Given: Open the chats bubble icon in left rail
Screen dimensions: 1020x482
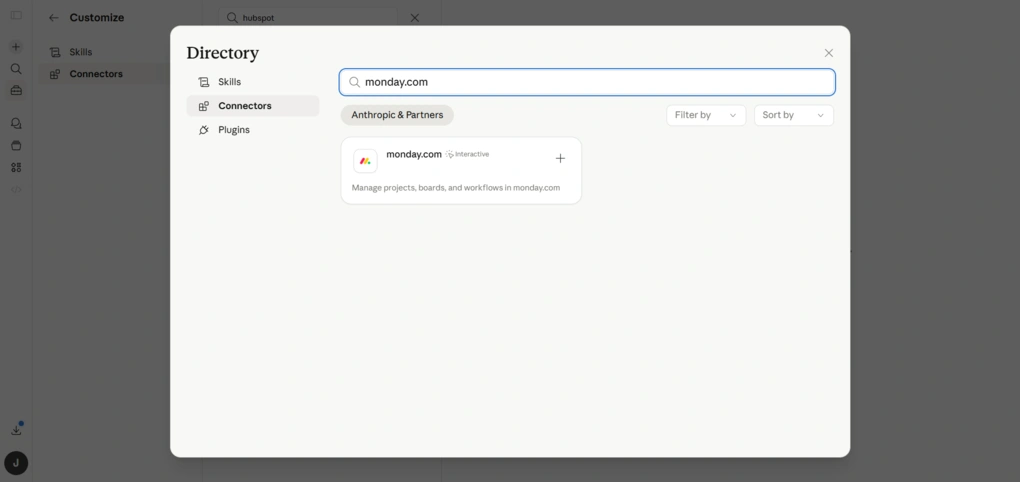Looking at the screenshot, I should [16, 123].
